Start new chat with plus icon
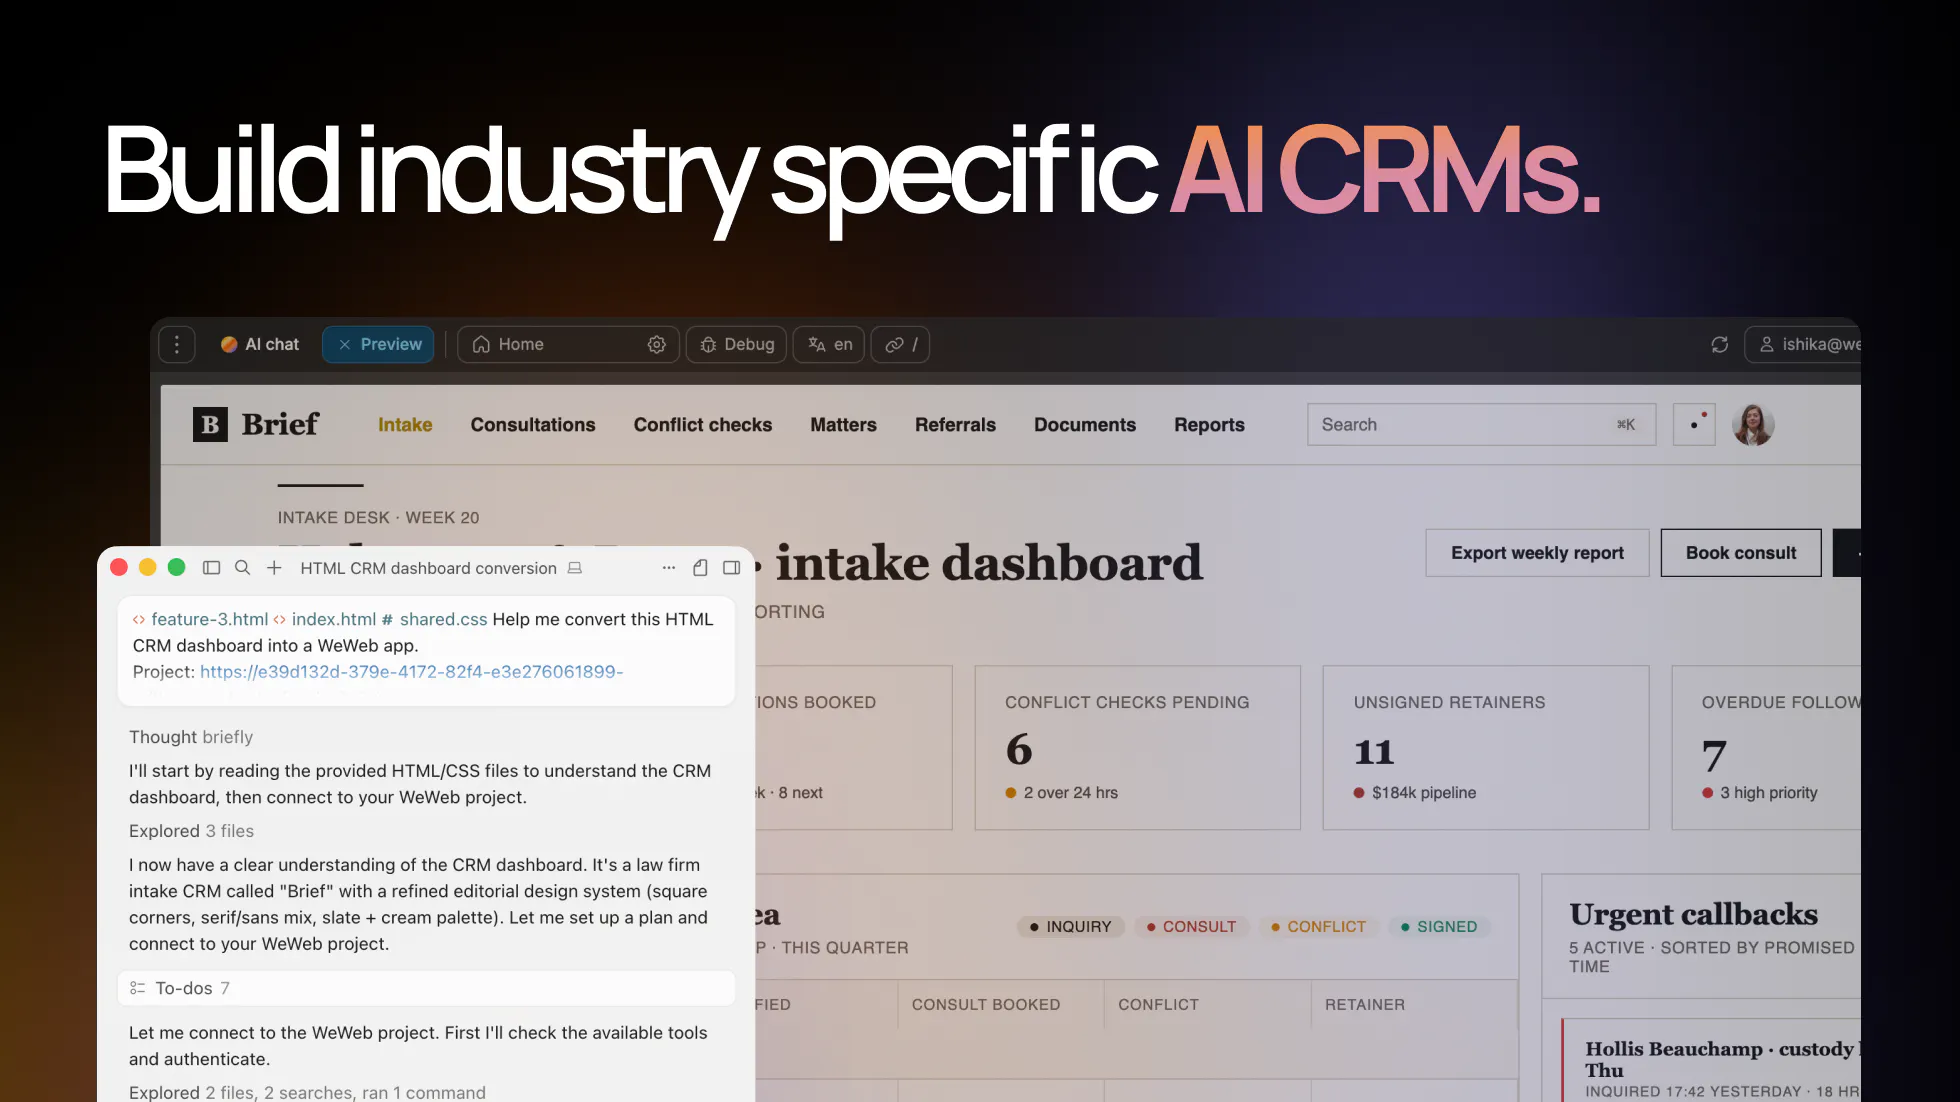This screenshot has height=1102, width=1960. coord(274,567)
